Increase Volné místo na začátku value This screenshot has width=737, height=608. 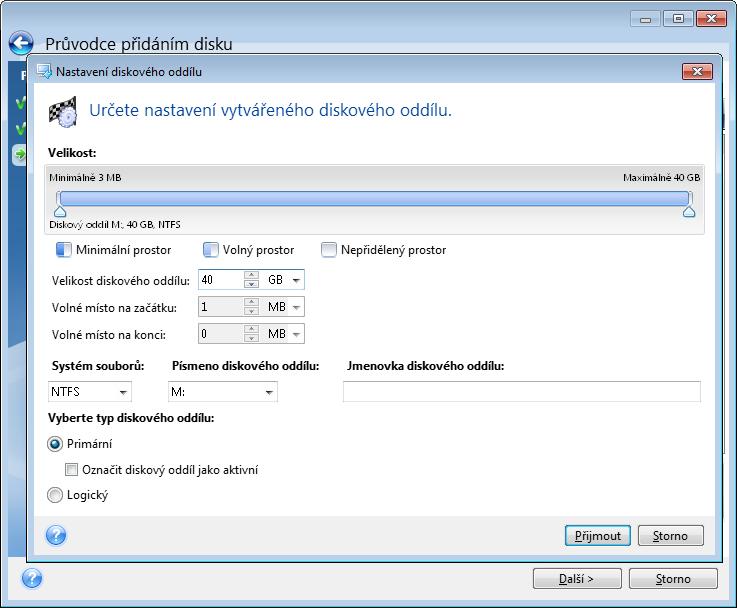pos(251,303)
